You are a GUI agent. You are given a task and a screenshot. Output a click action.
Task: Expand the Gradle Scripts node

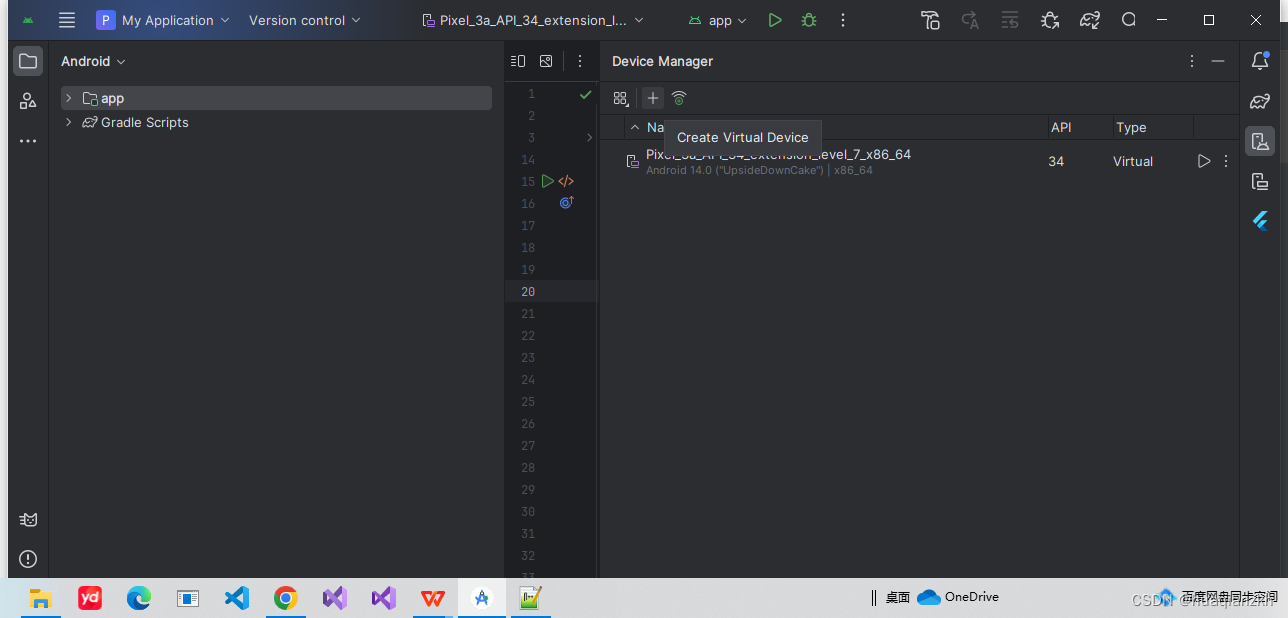tap(68, 122)
